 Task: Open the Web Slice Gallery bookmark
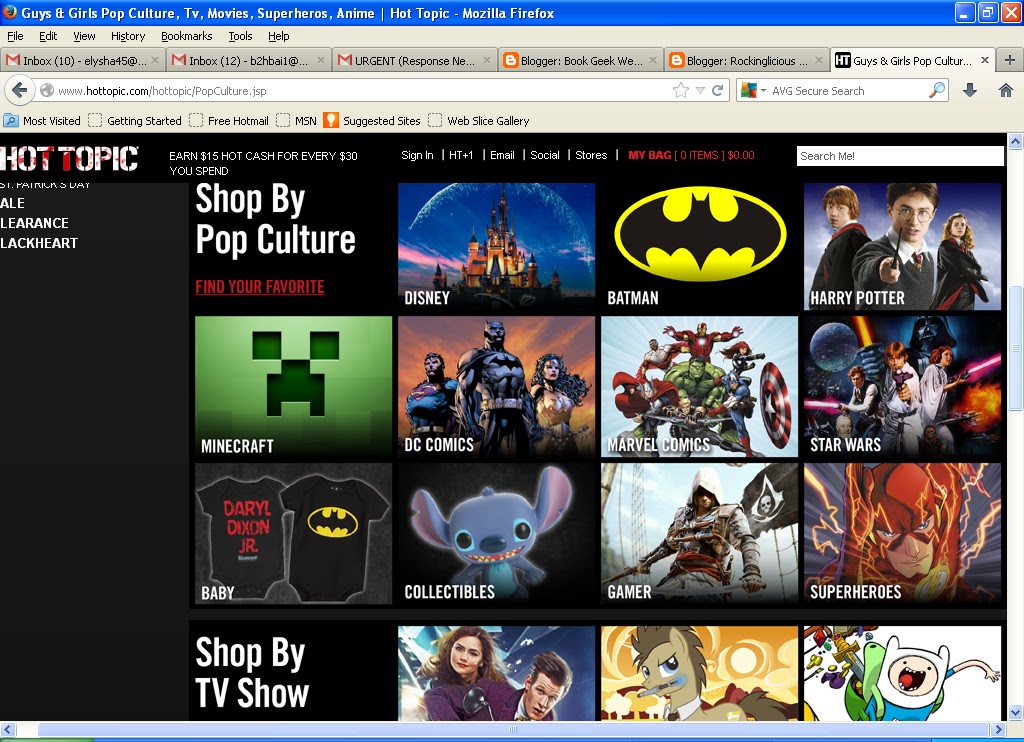pyautogui.click(x=479, y=121)
